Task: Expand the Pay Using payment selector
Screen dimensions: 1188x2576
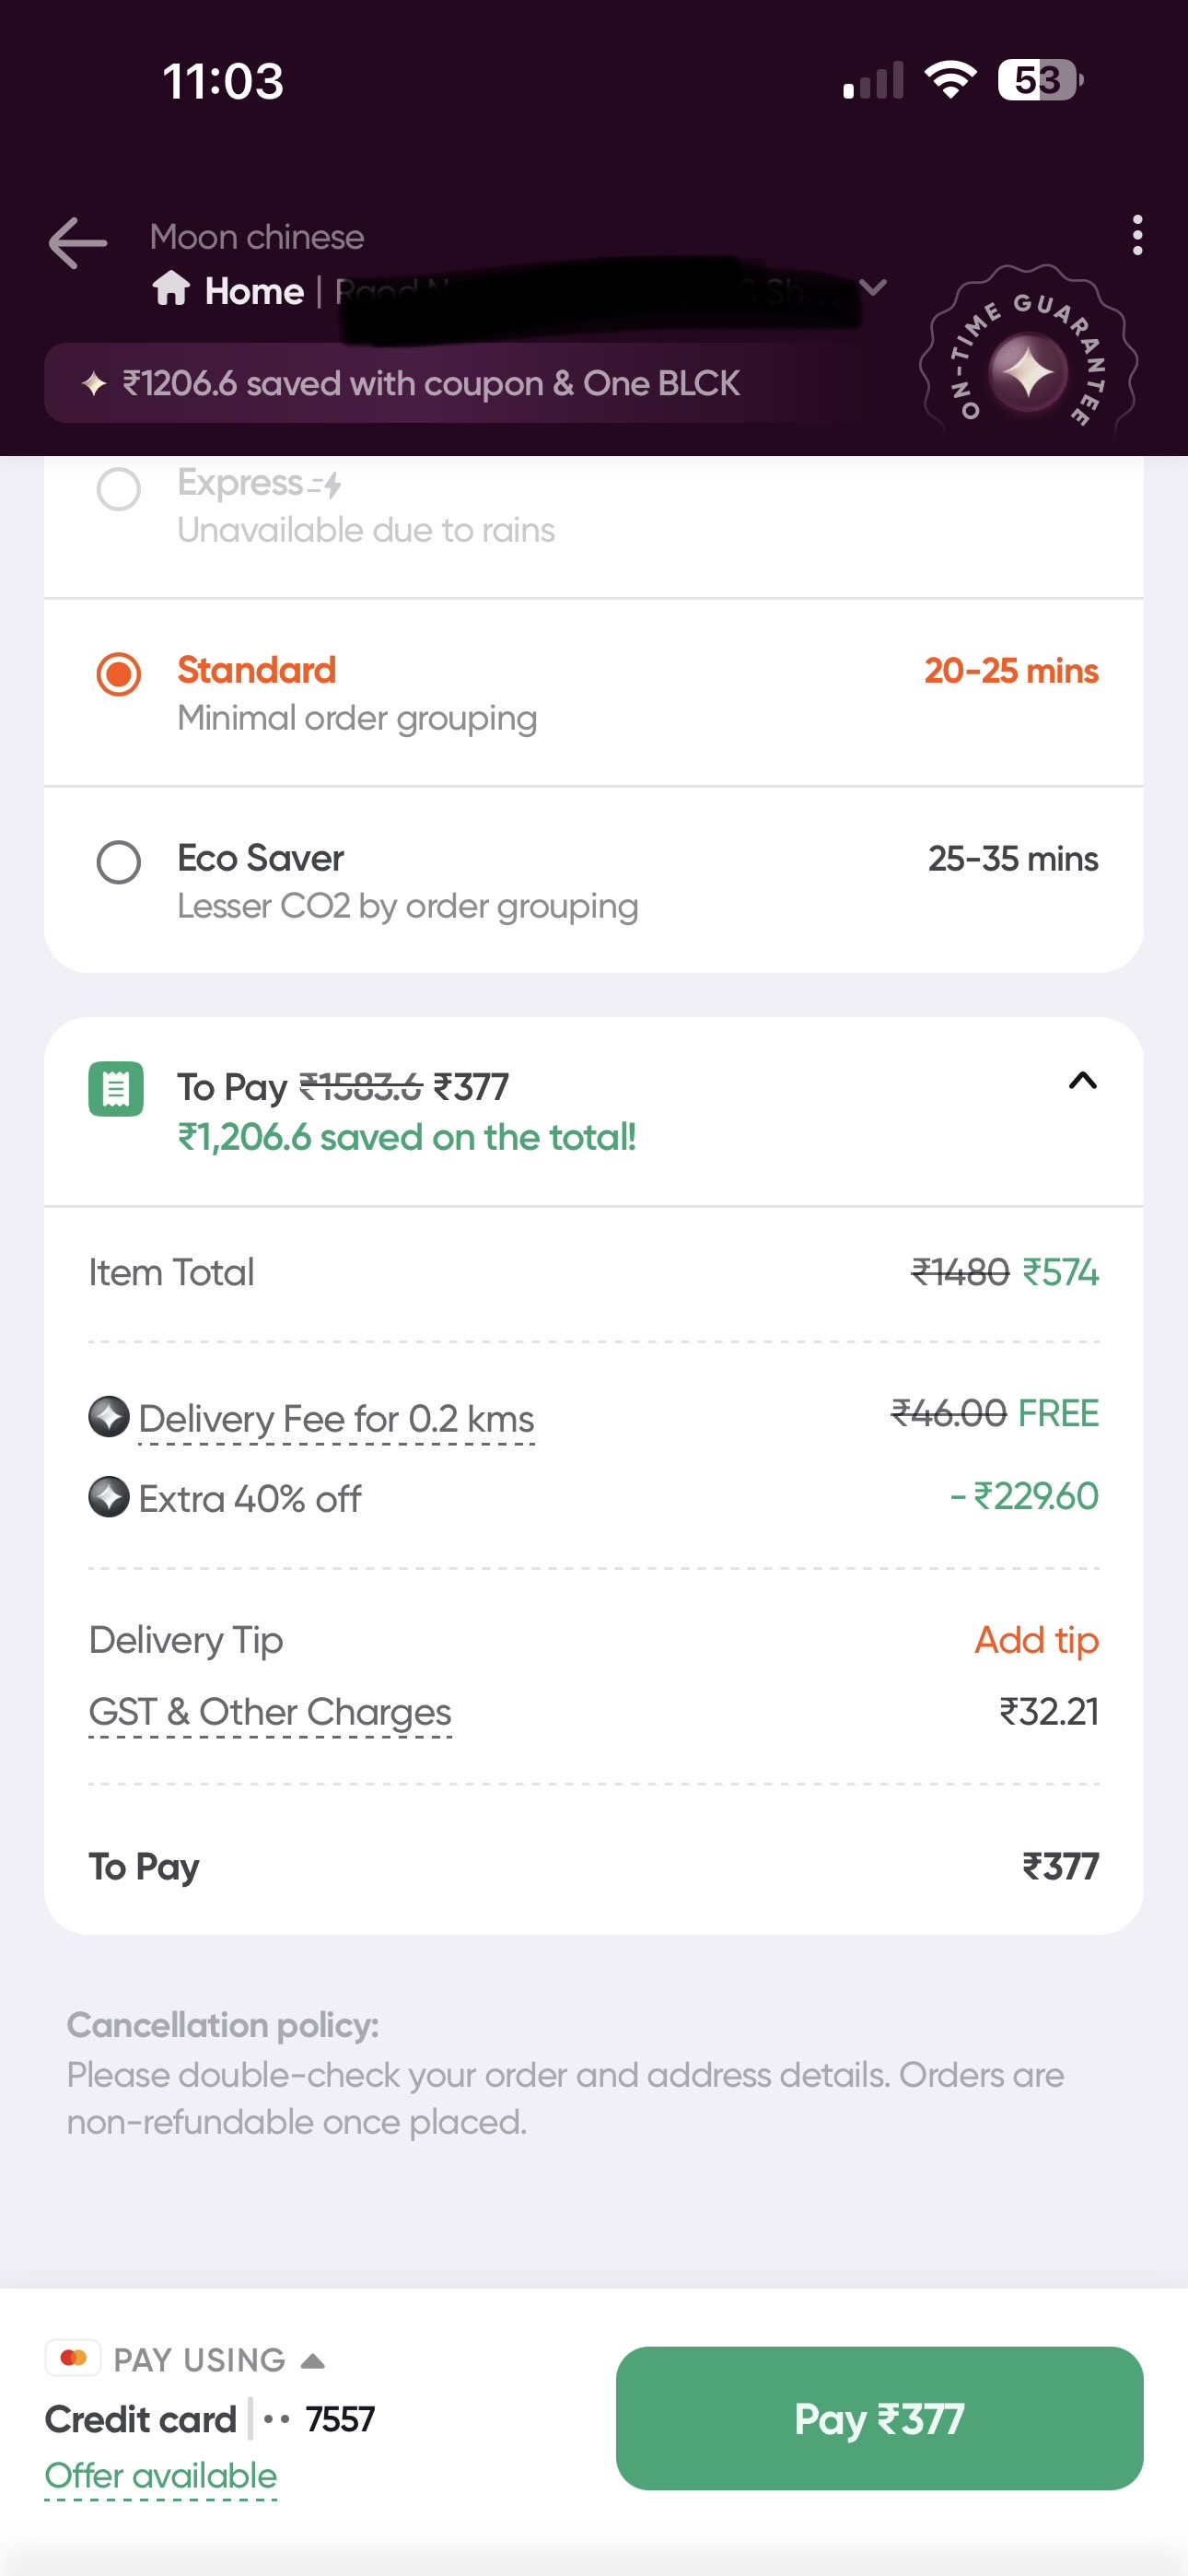Action: click(313, 2360)
